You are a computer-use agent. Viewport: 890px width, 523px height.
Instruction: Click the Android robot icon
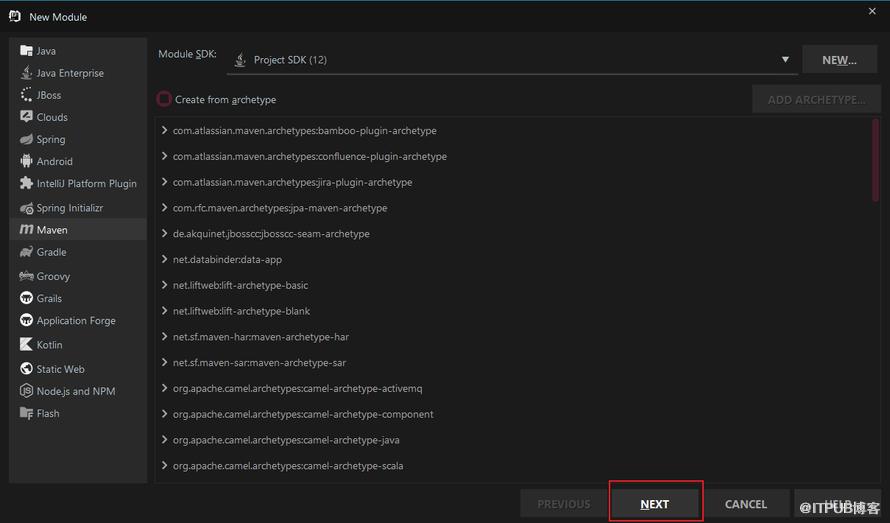pos(26,161)
